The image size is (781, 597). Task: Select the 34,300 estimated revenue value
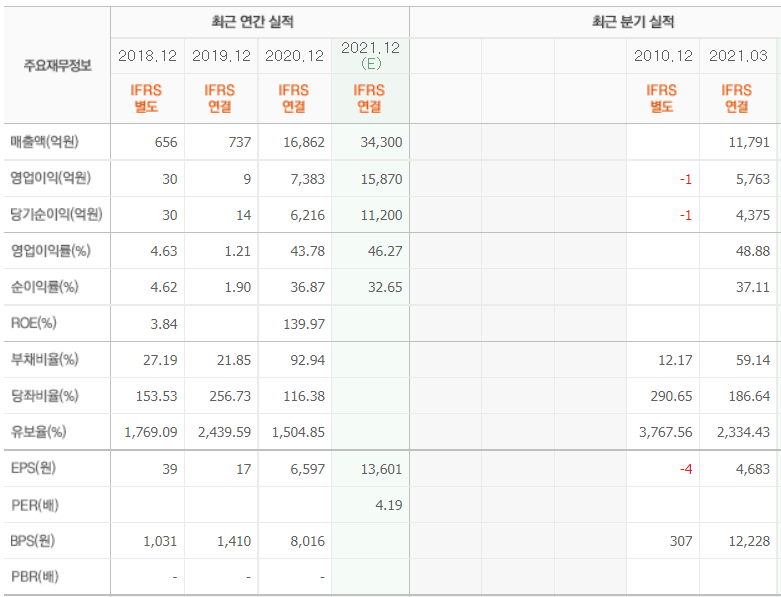click(x=382, y=142)
